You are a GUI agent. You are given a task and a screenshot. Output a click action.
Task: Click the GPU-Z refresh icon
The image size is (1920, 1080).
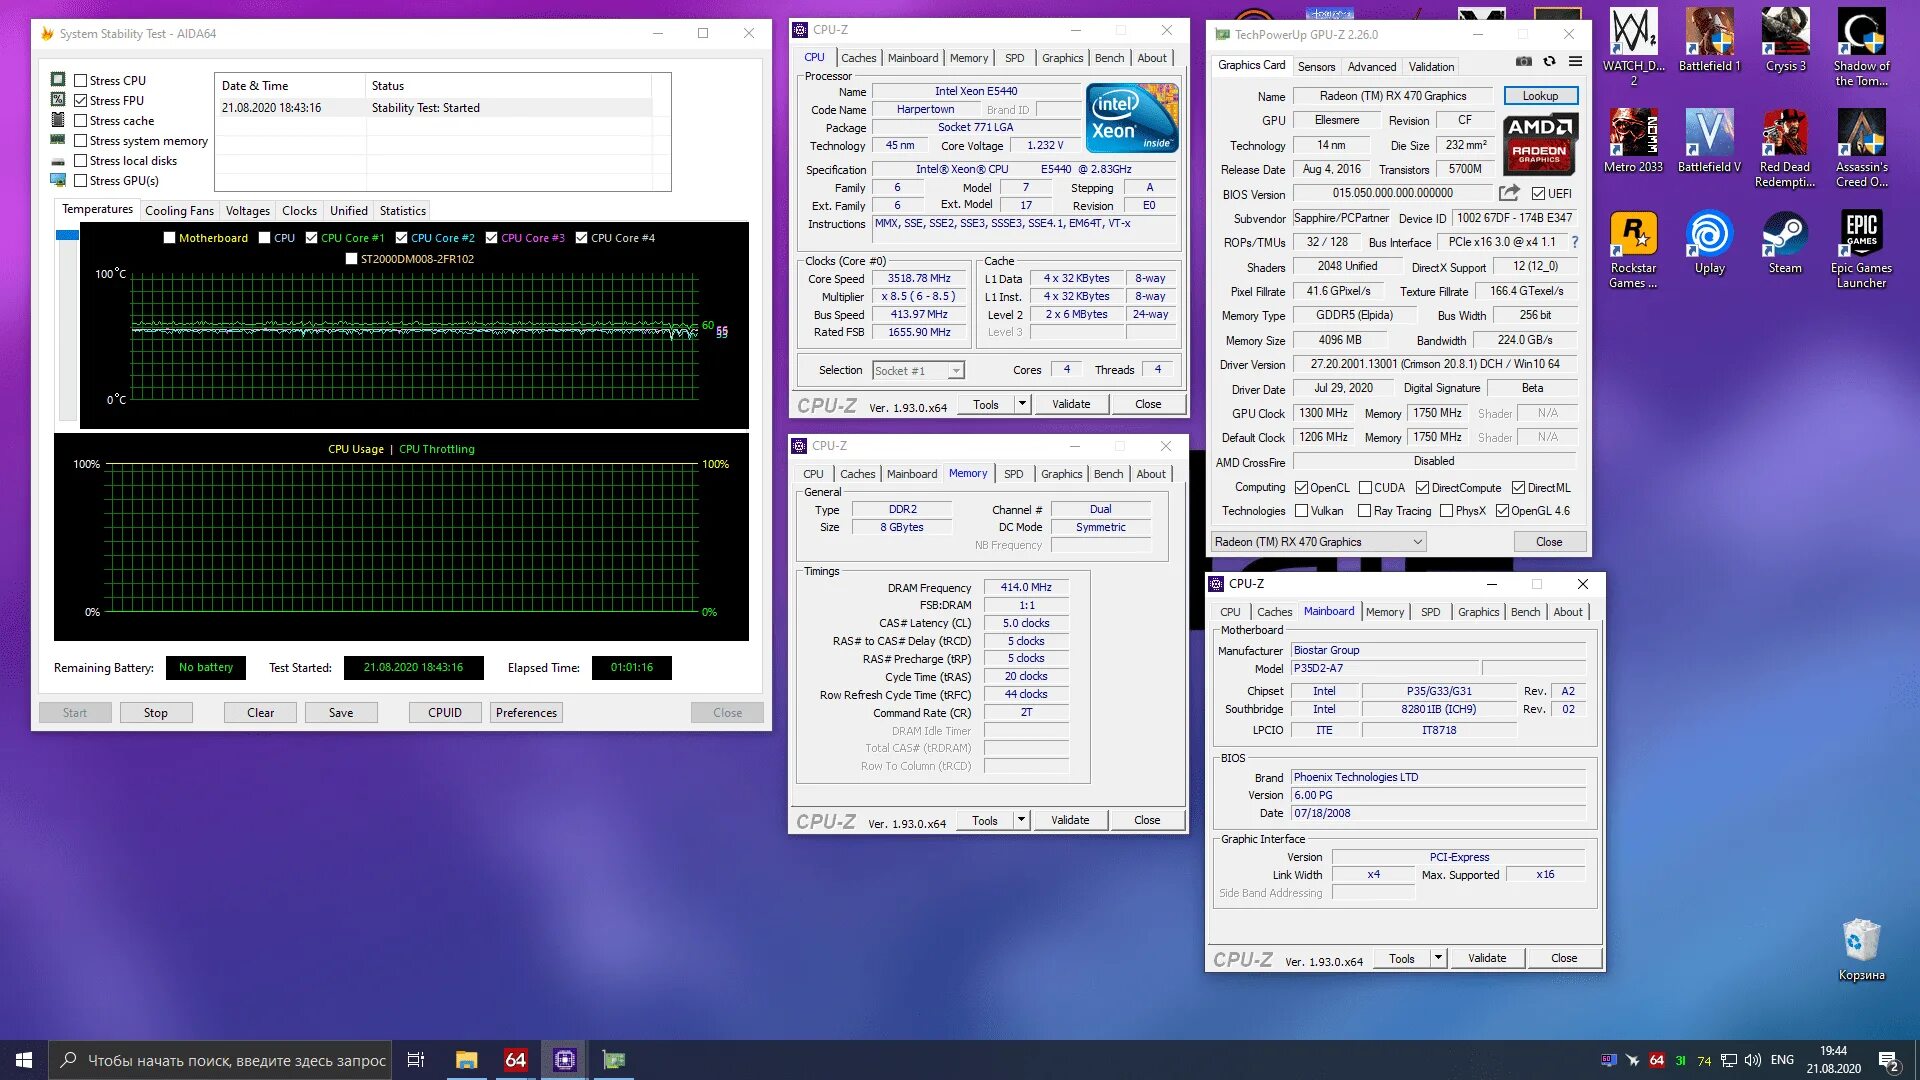(1549, 62)
